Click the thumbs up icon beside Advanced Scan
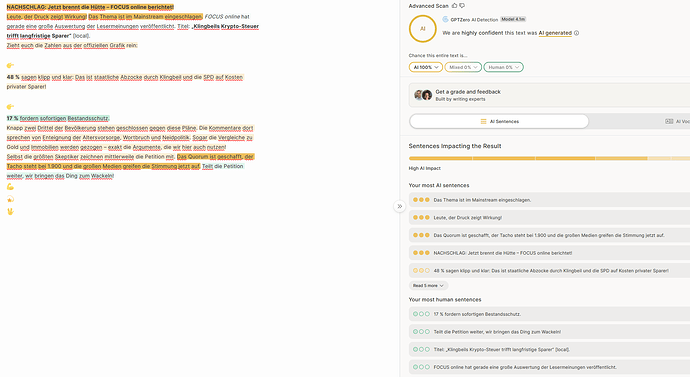This screenshot has height=377, width=690. [x=455, y=6]
